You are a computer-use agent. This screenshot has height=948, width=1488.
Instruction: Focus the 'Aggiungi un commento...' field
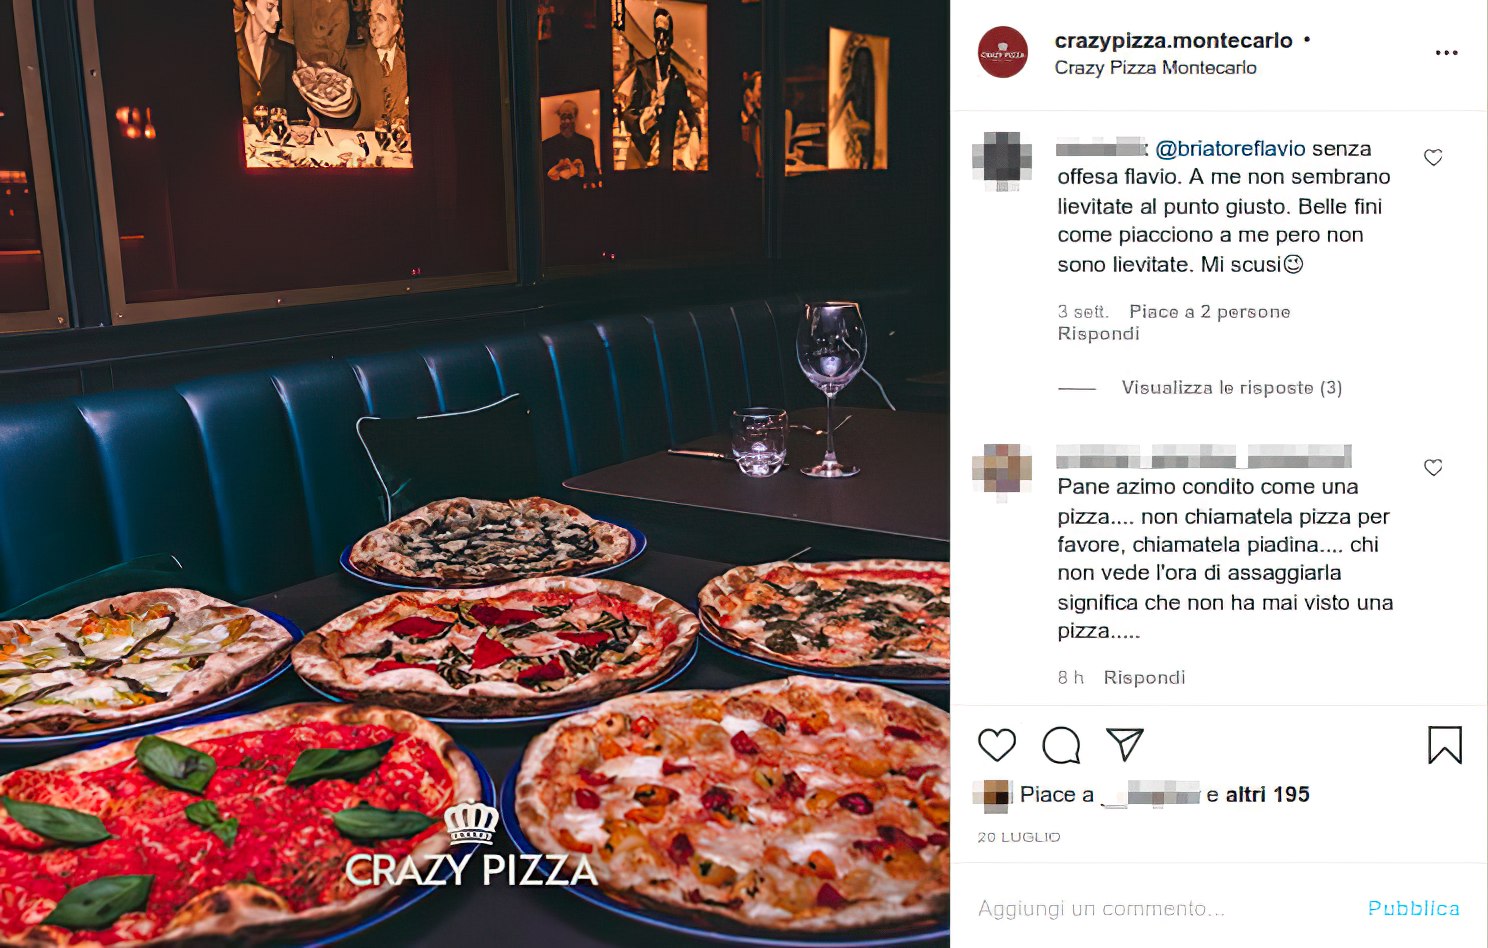(1160, 908)
